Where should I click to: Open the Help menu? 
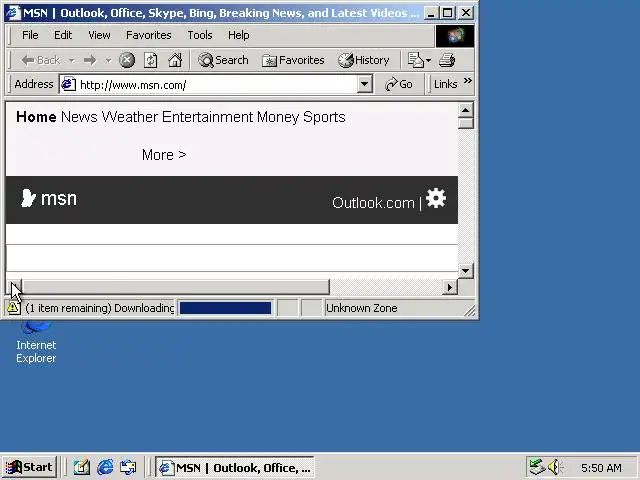[x=238, y=35]
